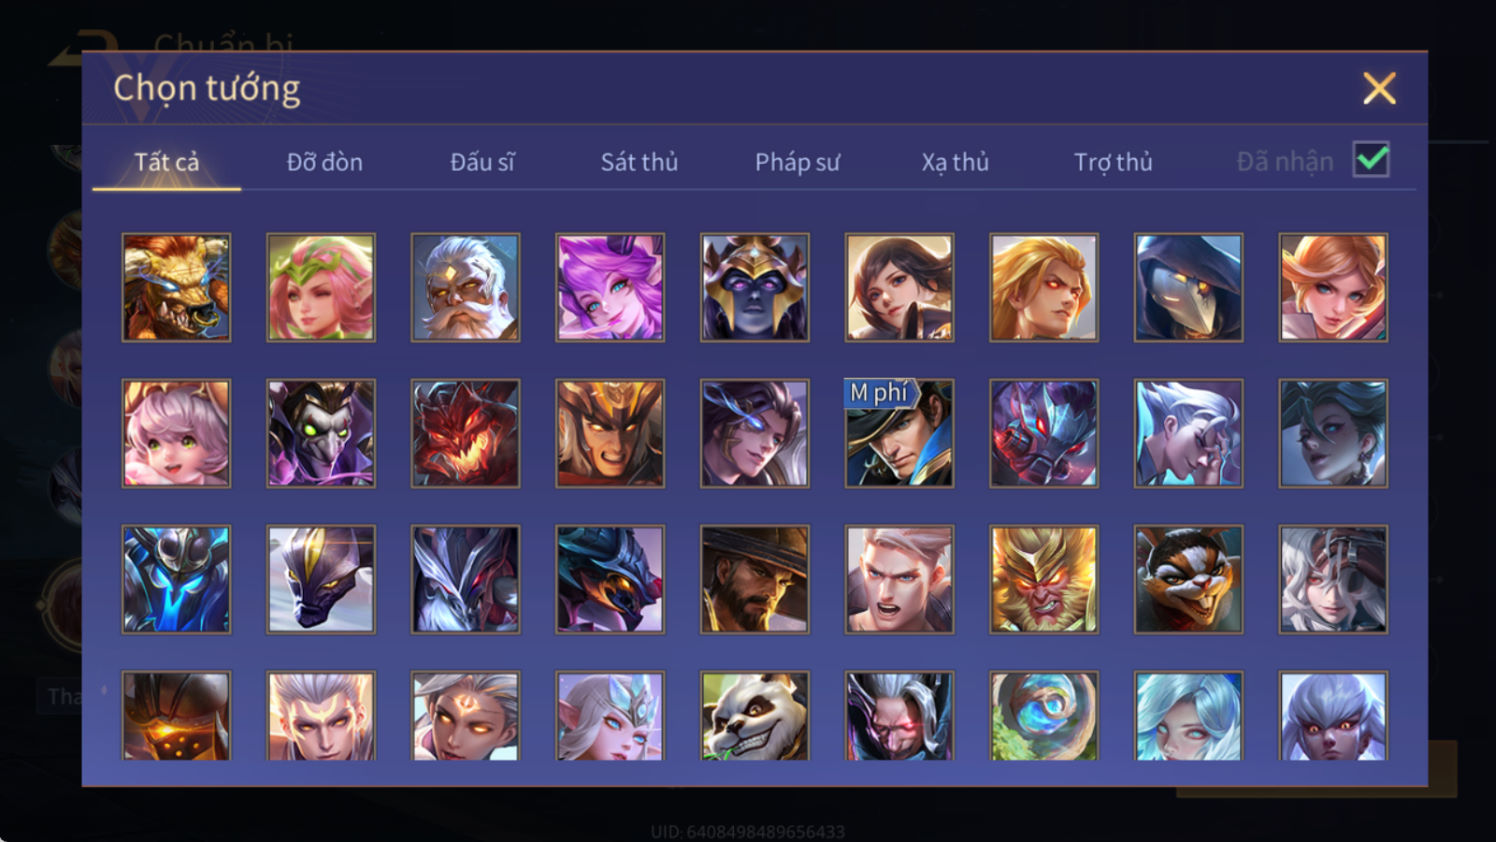
Task: Filter heroes by Xạ thủ
Action: [x=955, y=162]
